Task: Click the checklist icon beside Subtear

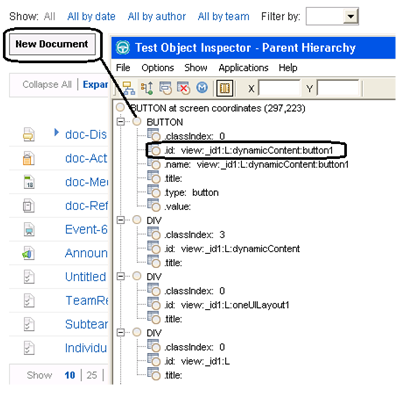Action: tap(29, 324)
